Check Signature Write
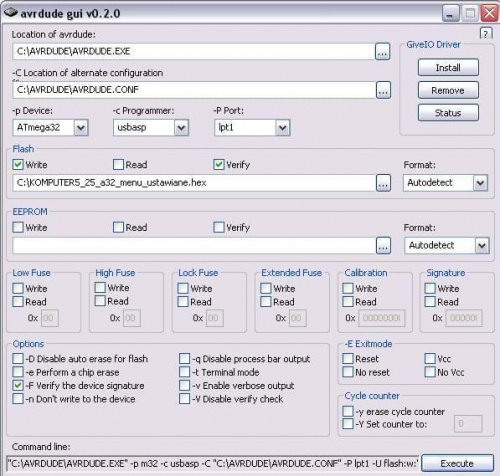500x476 pixels. click(430, 288)
